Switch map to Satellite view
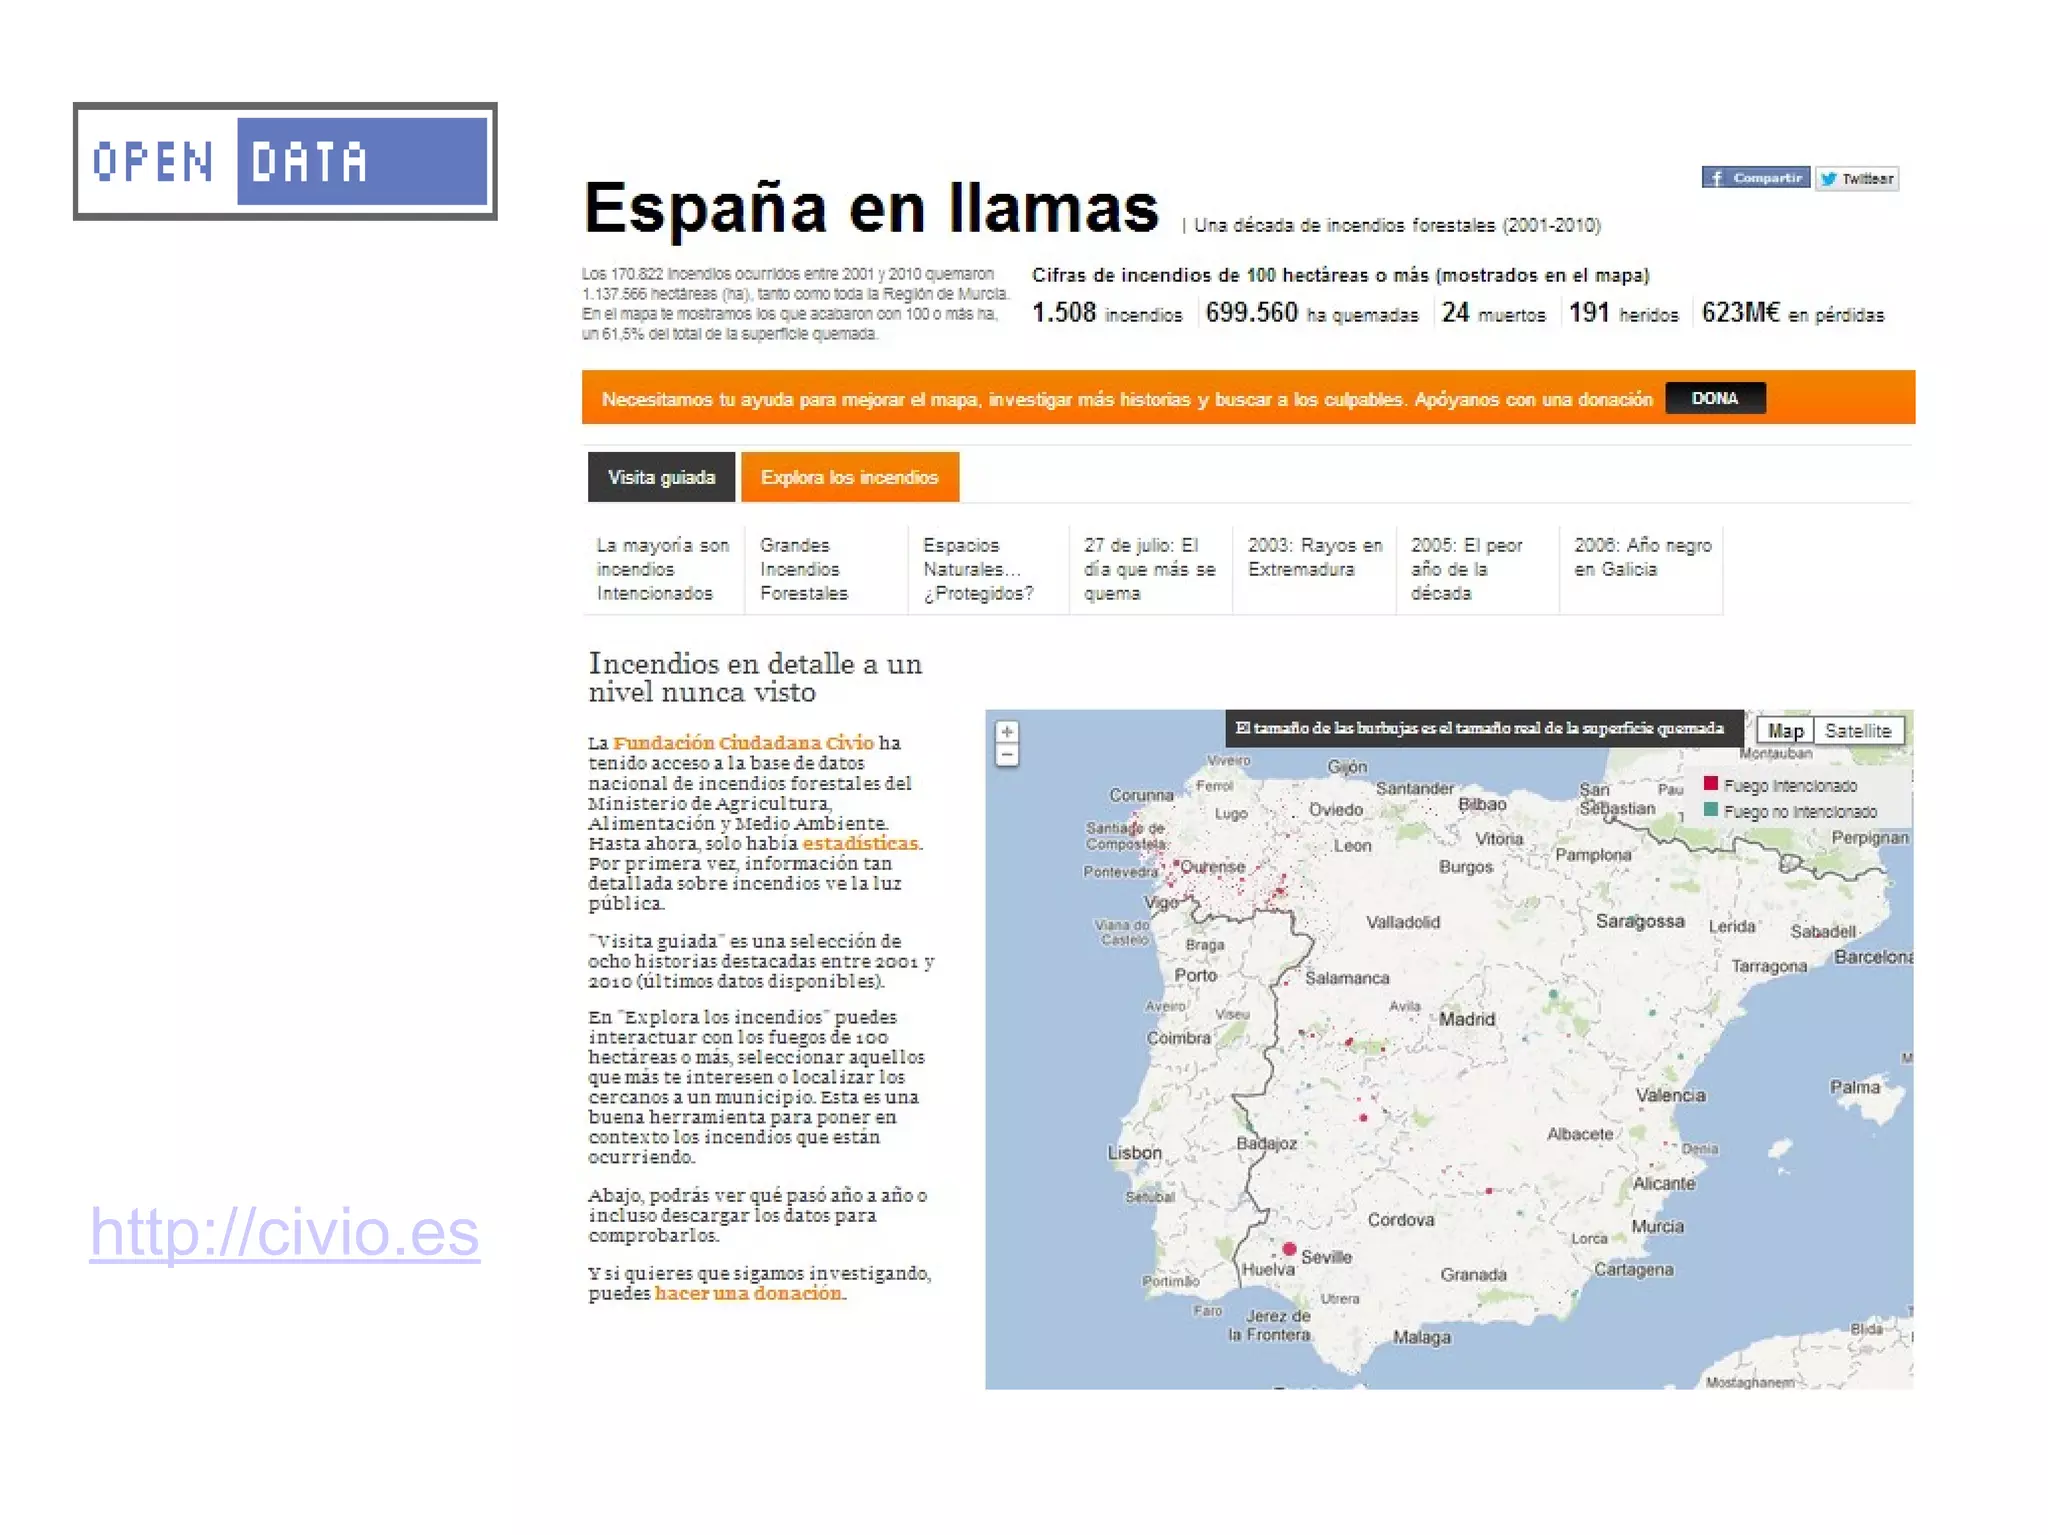 [x=1857, y=731]
